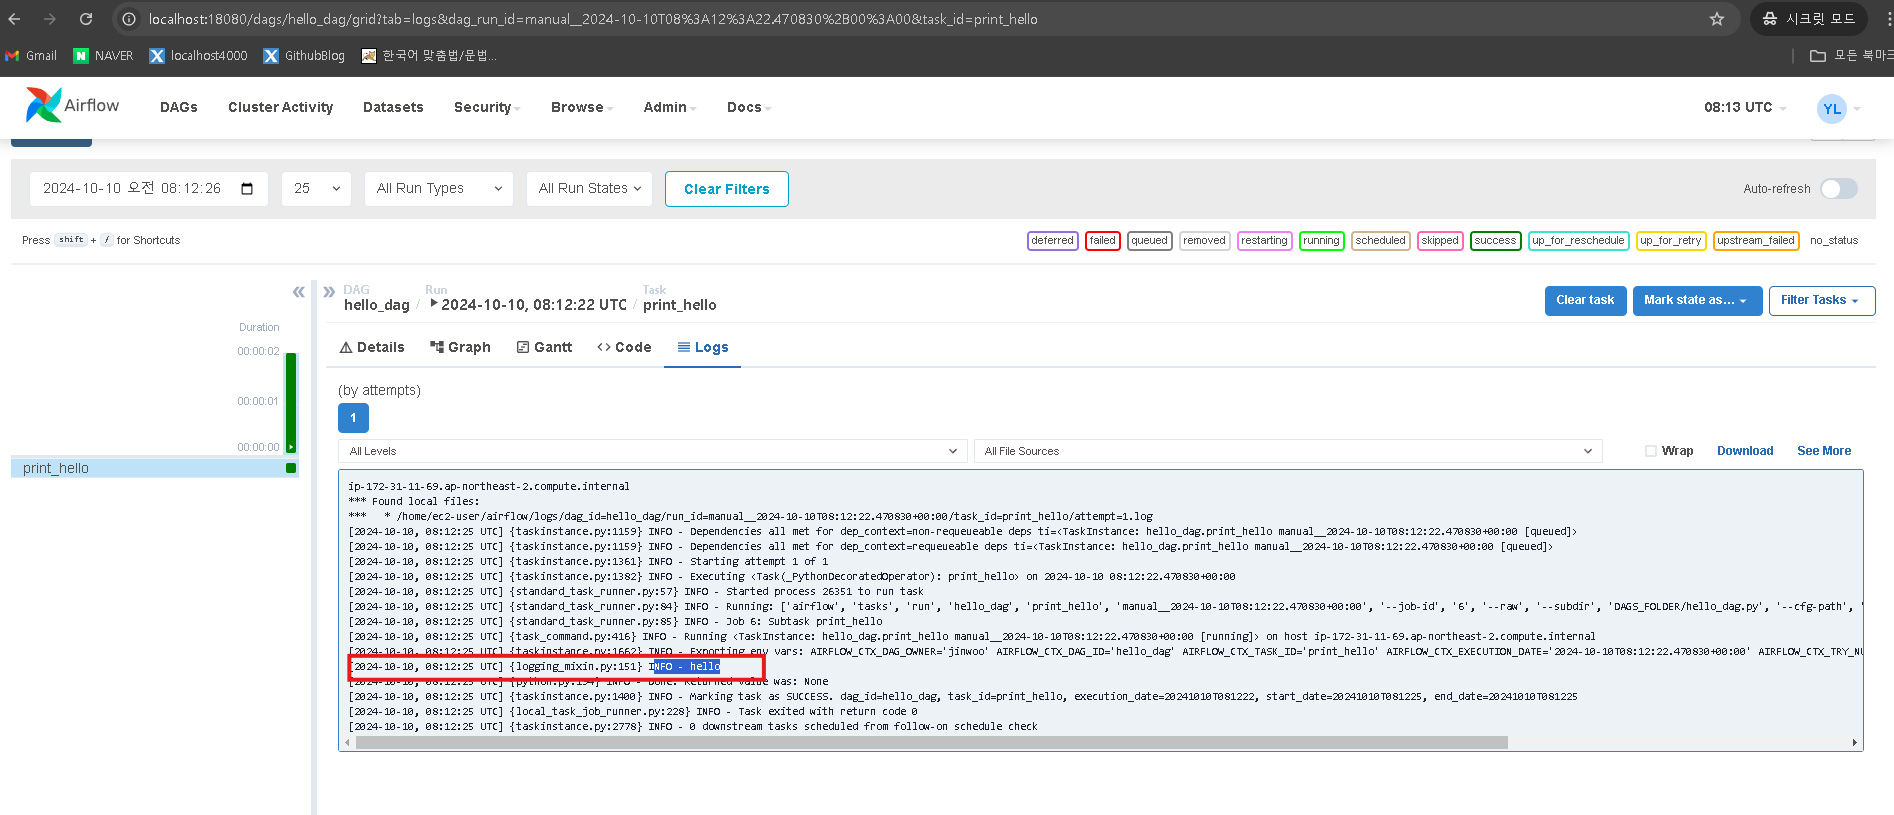The height and width of the screenshot is (815, 1894).
Task: Enable the Auto-refresh switch
Action: tap(1838, 189)
